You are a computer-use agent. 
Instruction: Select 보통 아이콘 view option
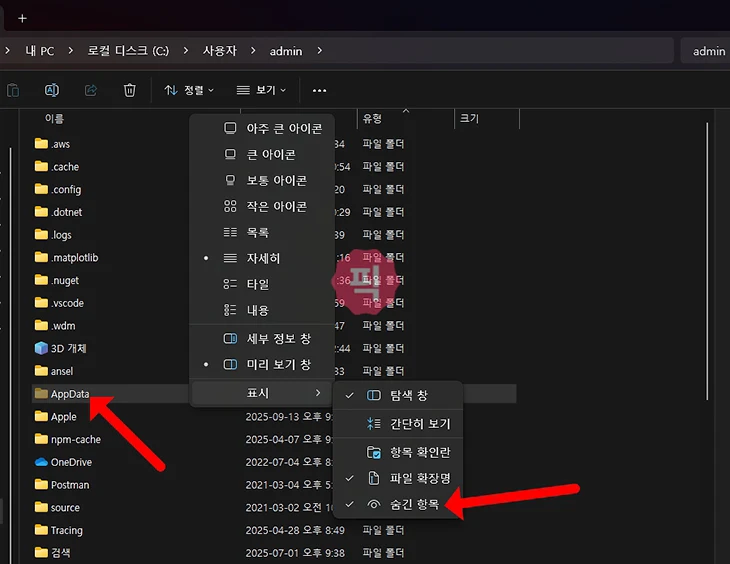click(262, 180)
